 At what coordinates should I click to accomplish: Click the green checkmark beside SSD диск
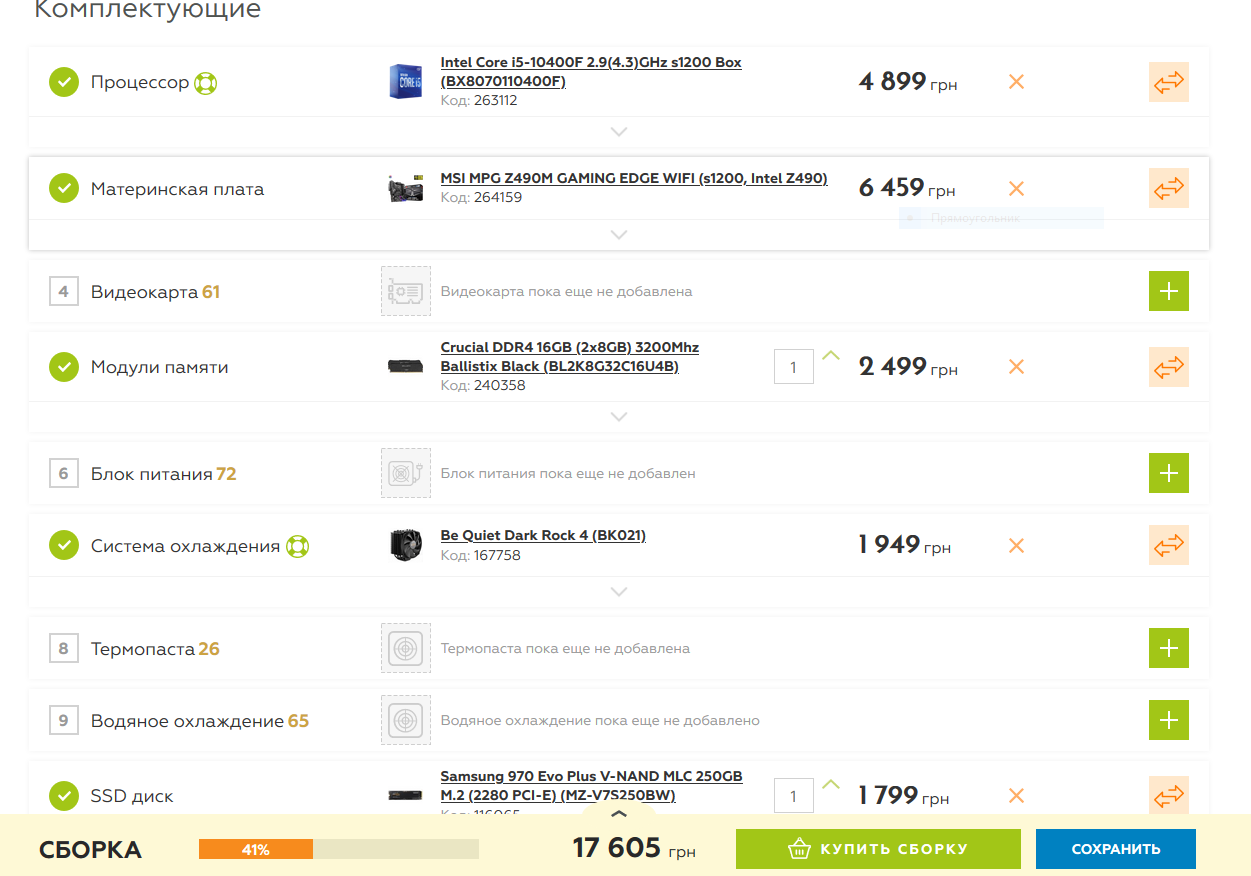coord(64,796)
